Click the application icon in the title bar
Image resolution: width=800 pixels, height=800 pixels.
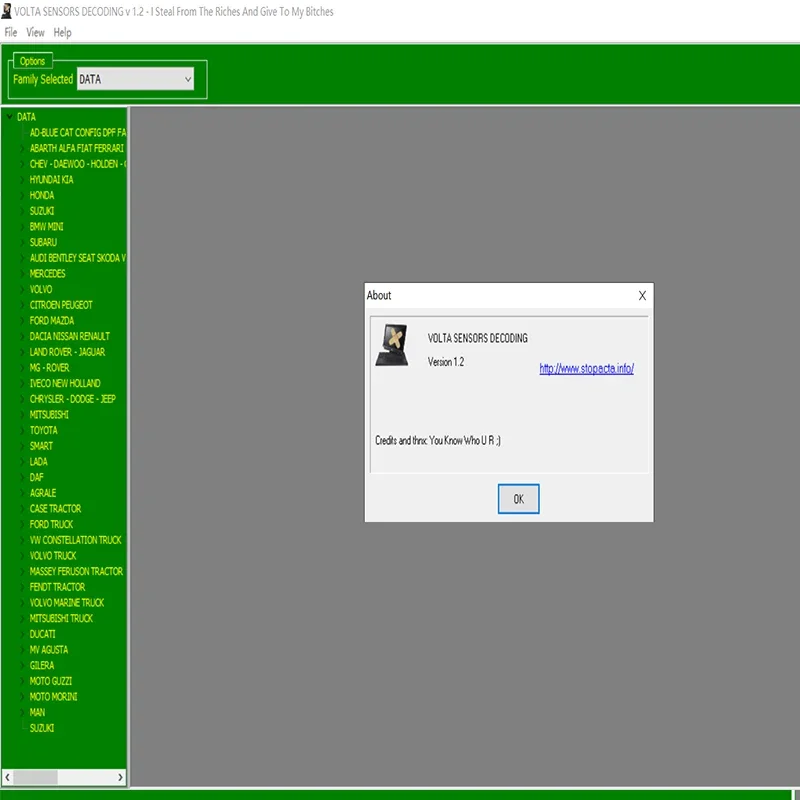pos(6,11)
